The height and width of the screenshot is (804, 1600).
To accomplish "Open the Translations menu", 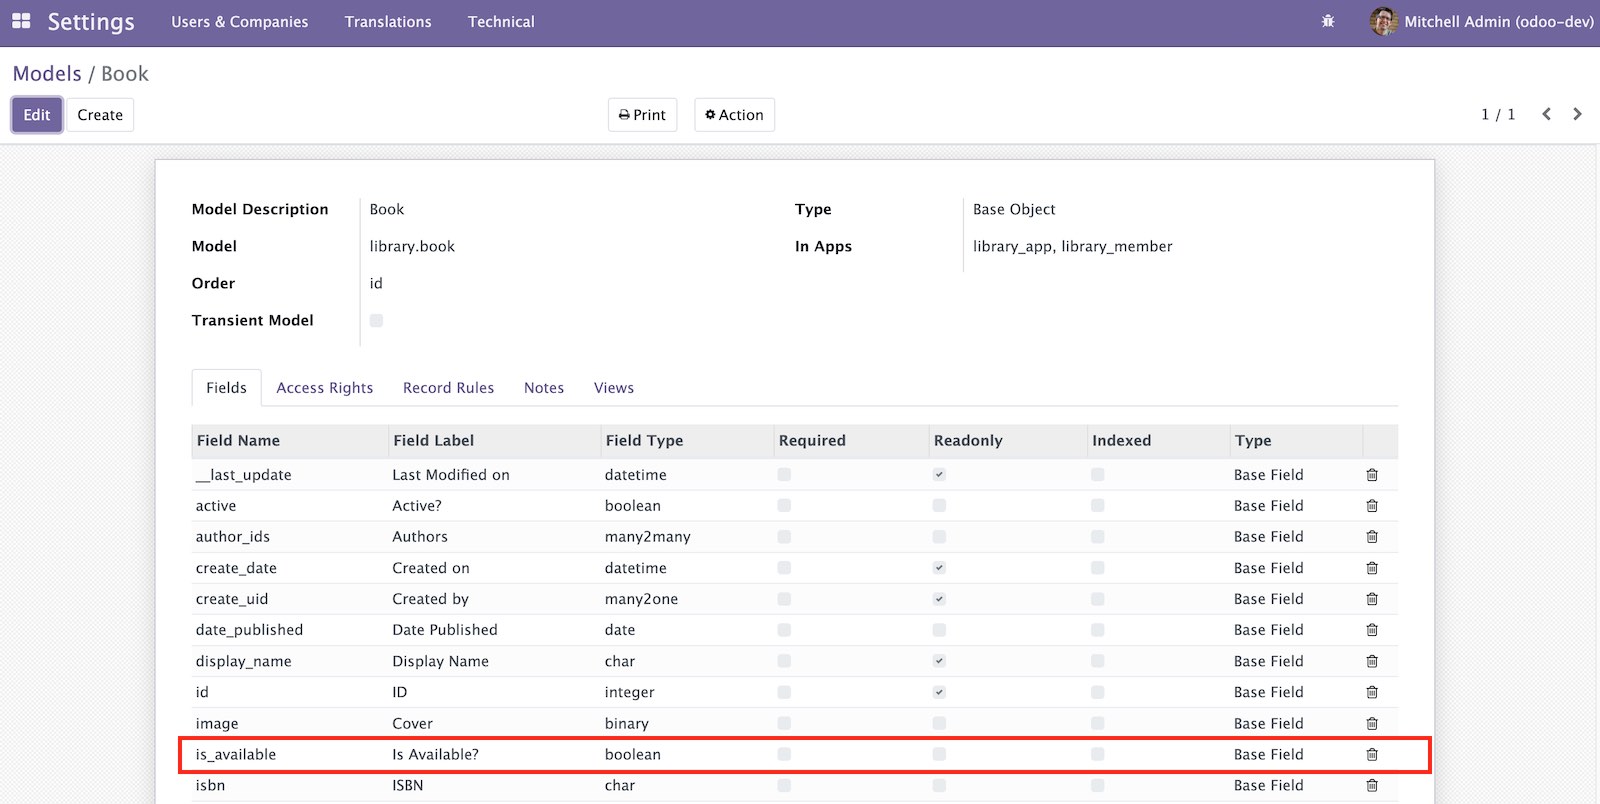I will coord(388,21).
